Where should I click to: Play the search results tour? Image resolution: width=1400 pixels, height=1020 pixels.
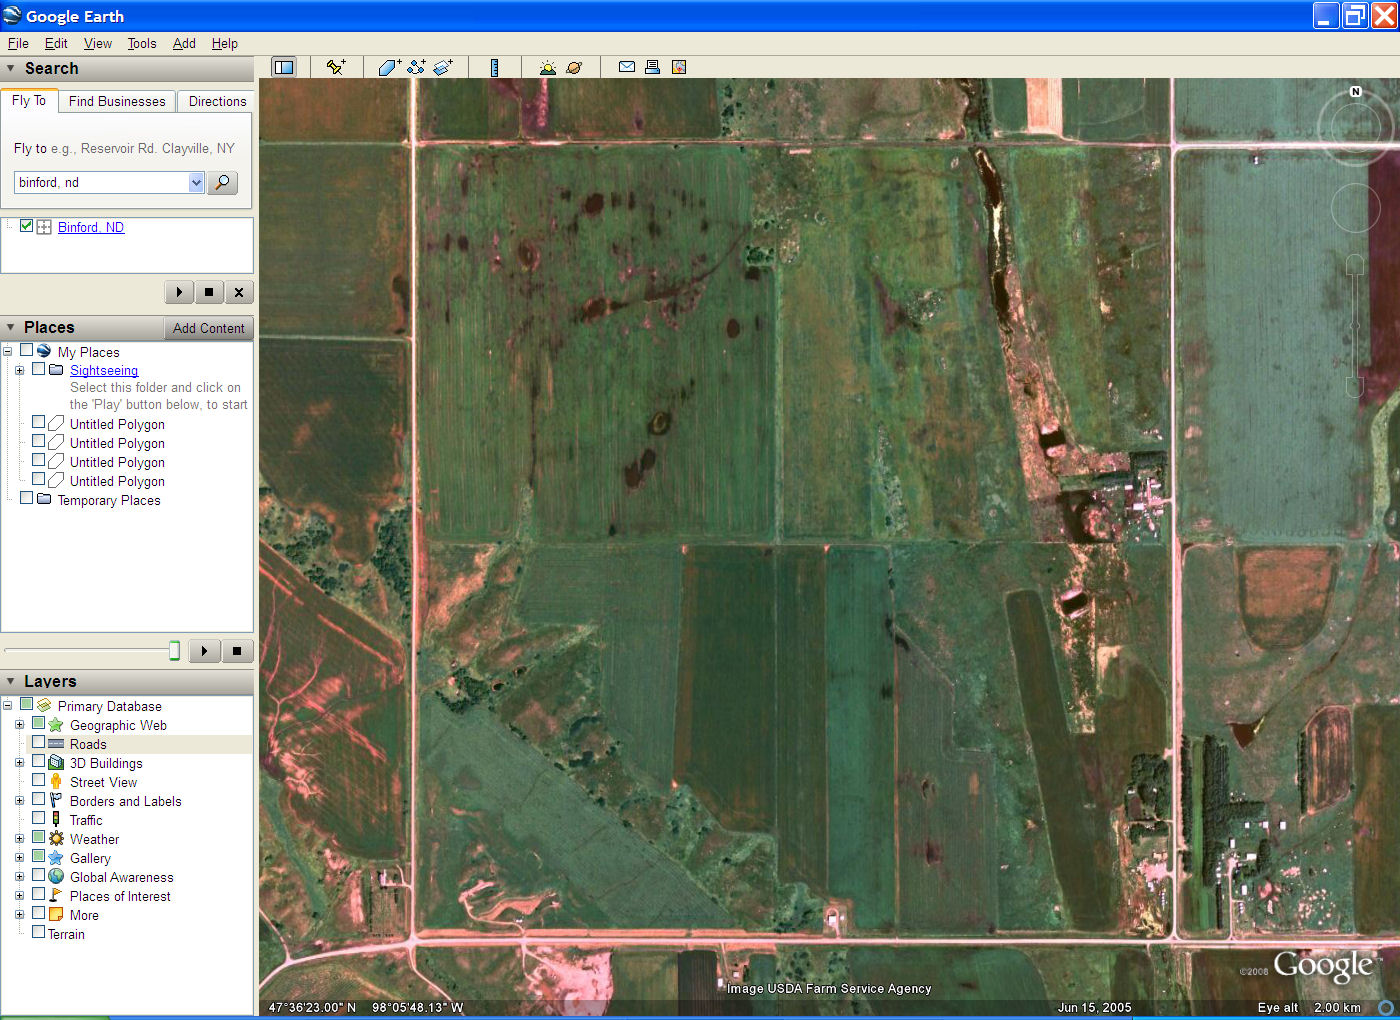(179, 292)
